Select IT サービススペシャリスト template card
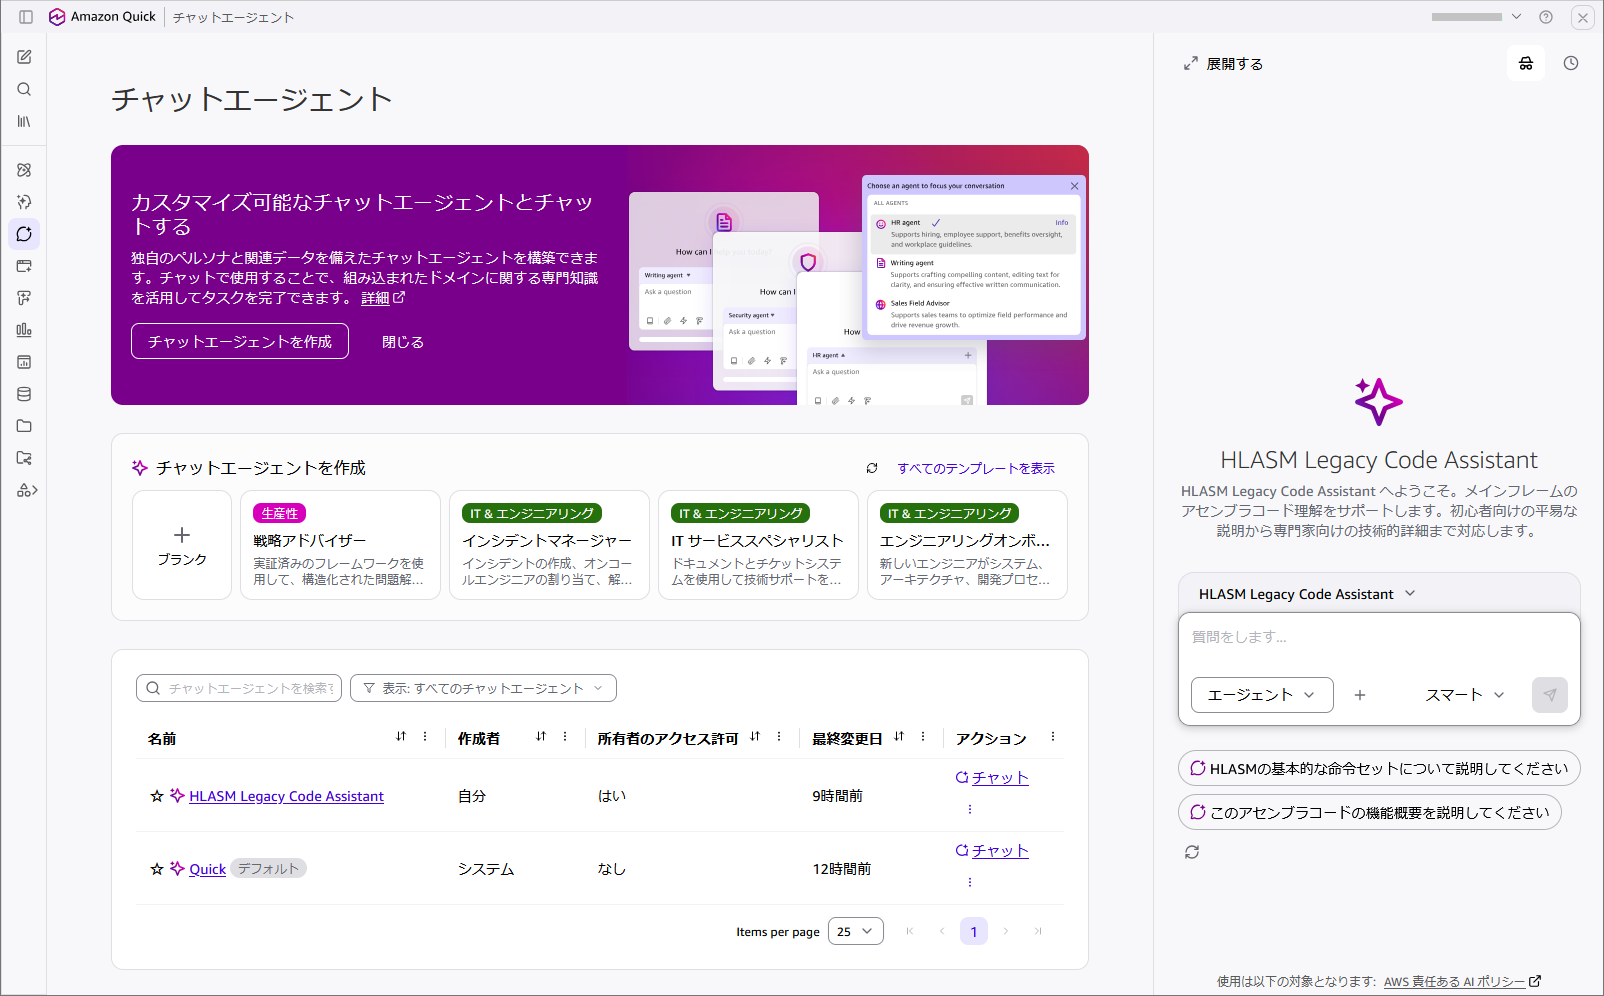Viewport: 1604px width, 996px height. [x=759, y=545]
